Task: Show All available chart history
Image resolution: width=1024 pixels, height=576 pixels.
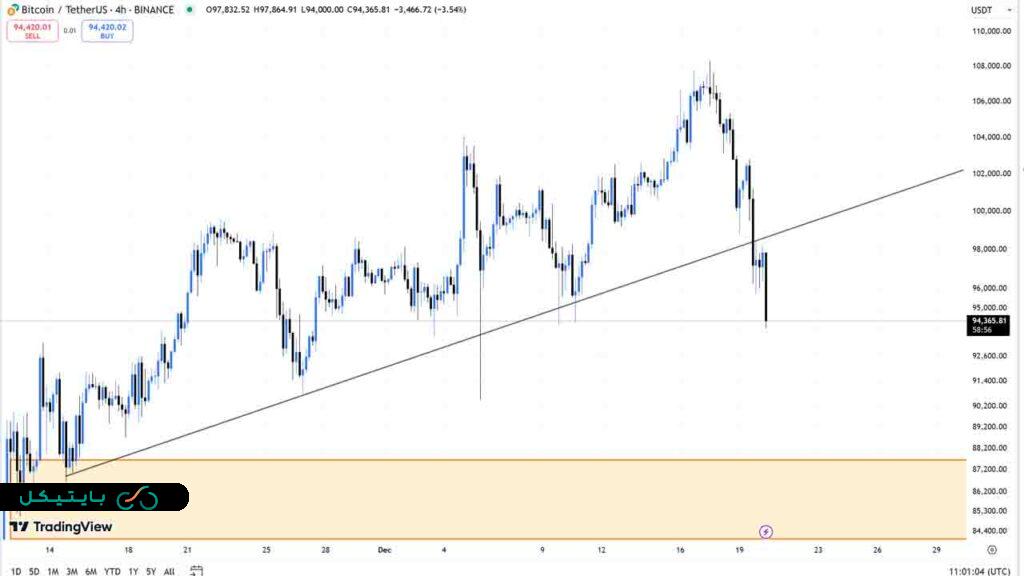Action: point(169,571)
